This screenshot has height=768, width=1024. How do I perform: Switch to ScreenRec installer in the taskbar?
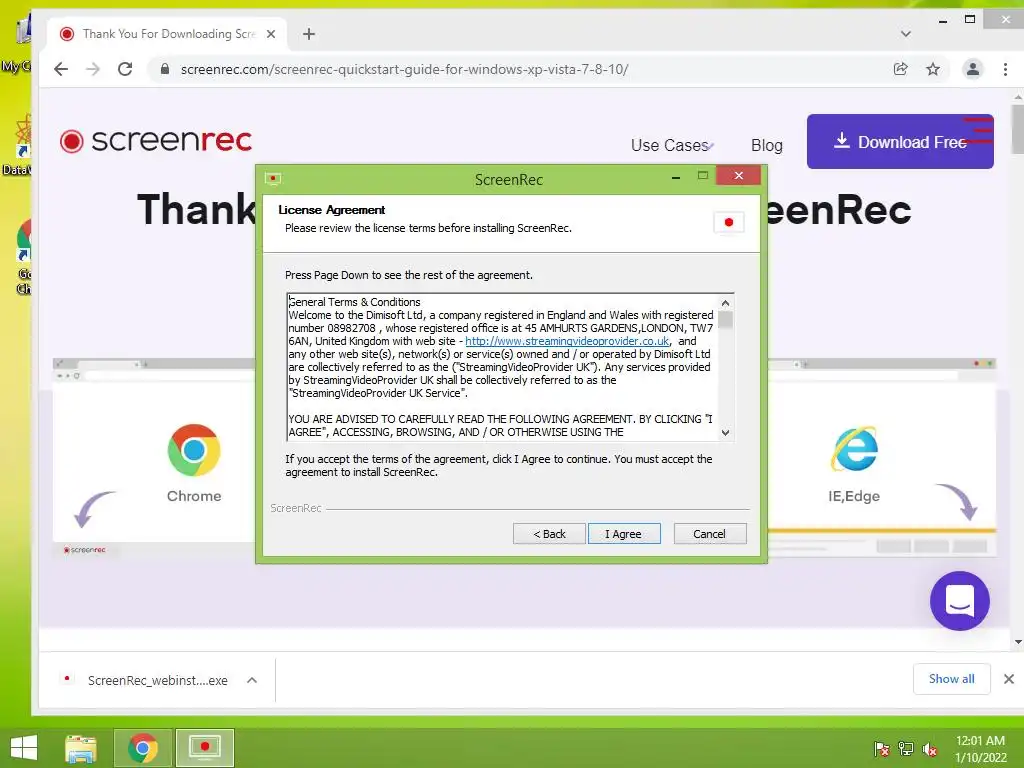[x=204, y=748]
